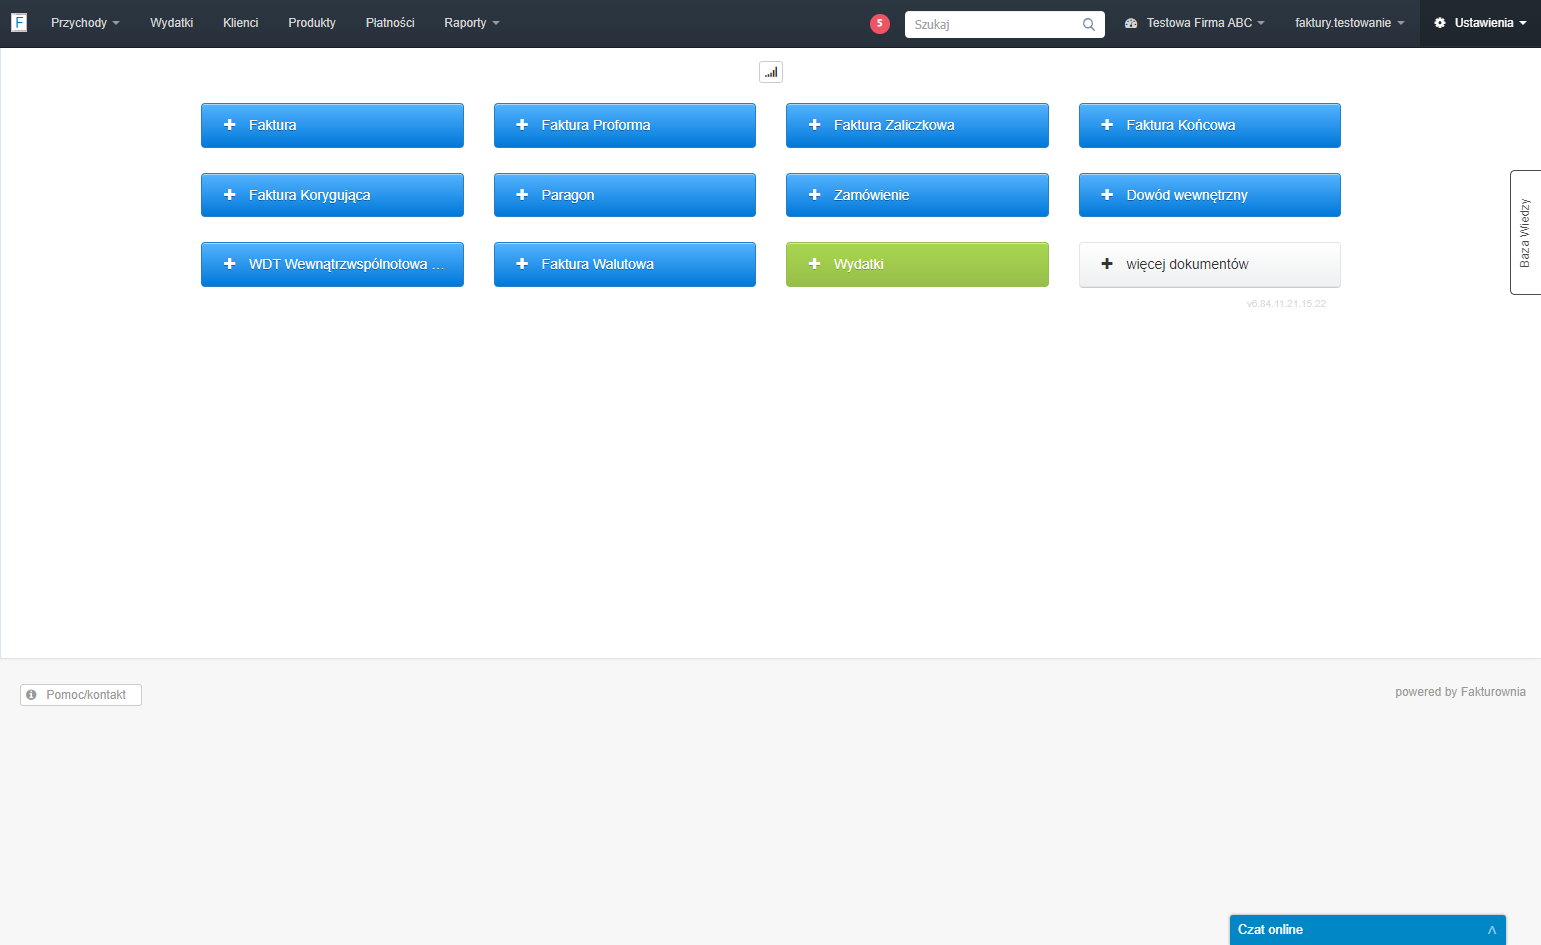Click the Fakturownia logo icon

pos(19,23)
